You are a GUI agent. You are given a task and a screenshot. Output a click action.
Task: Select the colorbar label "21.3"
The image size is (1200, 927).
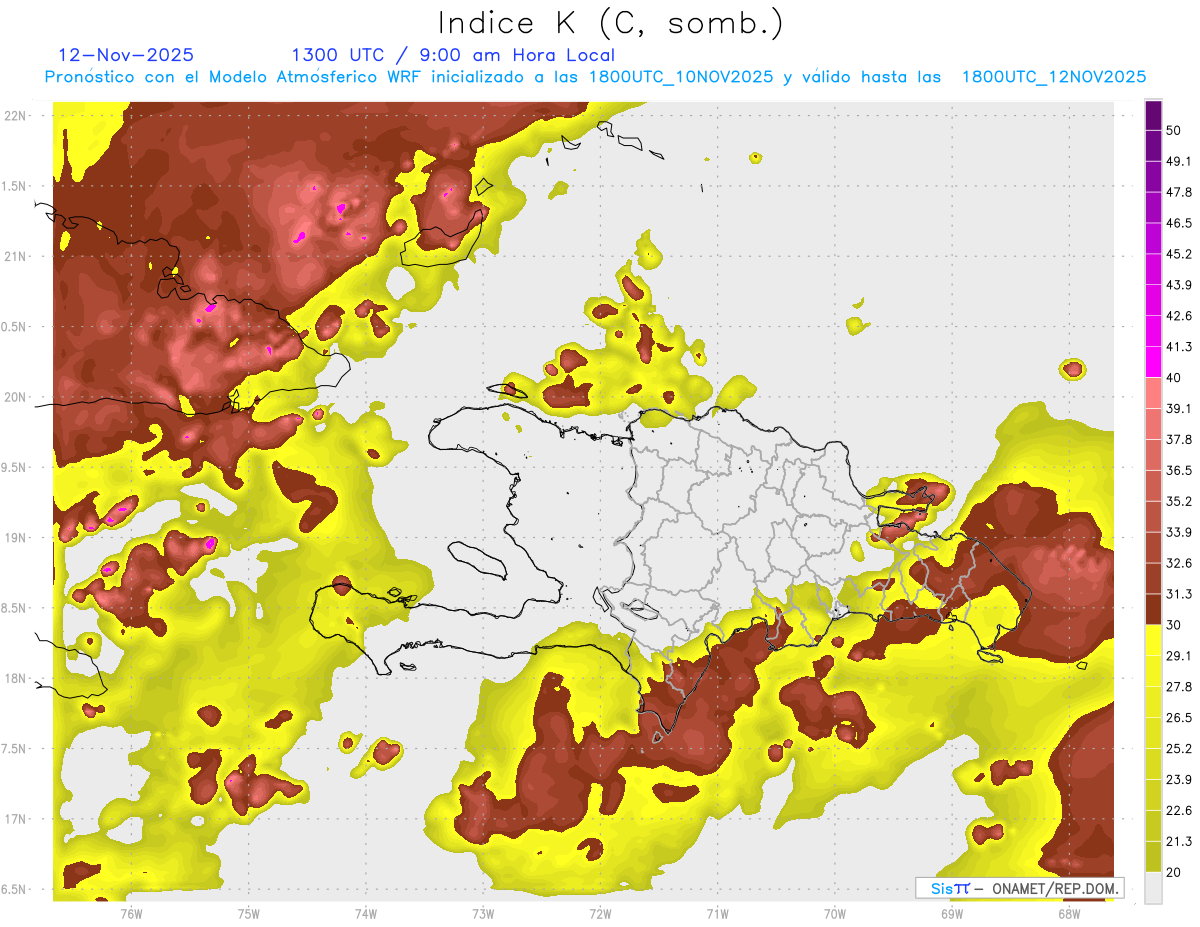[1179, 841]
